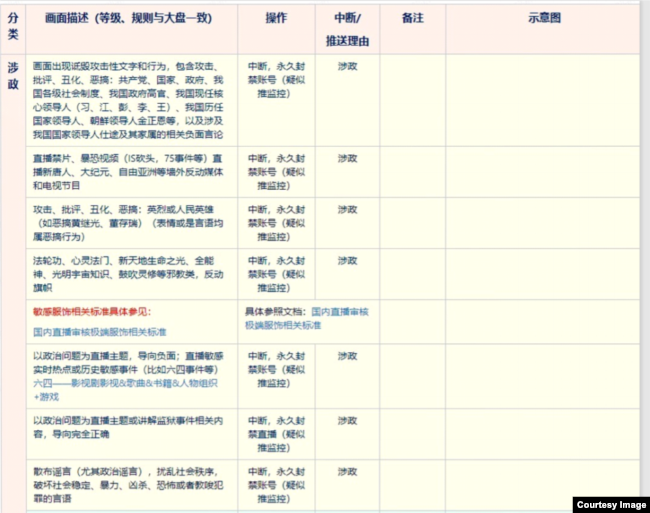The width and height of the screenshot is (650, 513).
Task: Select the description cell starting with "画面出现诋毁攻击性文字"
Action: tap(130, 98)
